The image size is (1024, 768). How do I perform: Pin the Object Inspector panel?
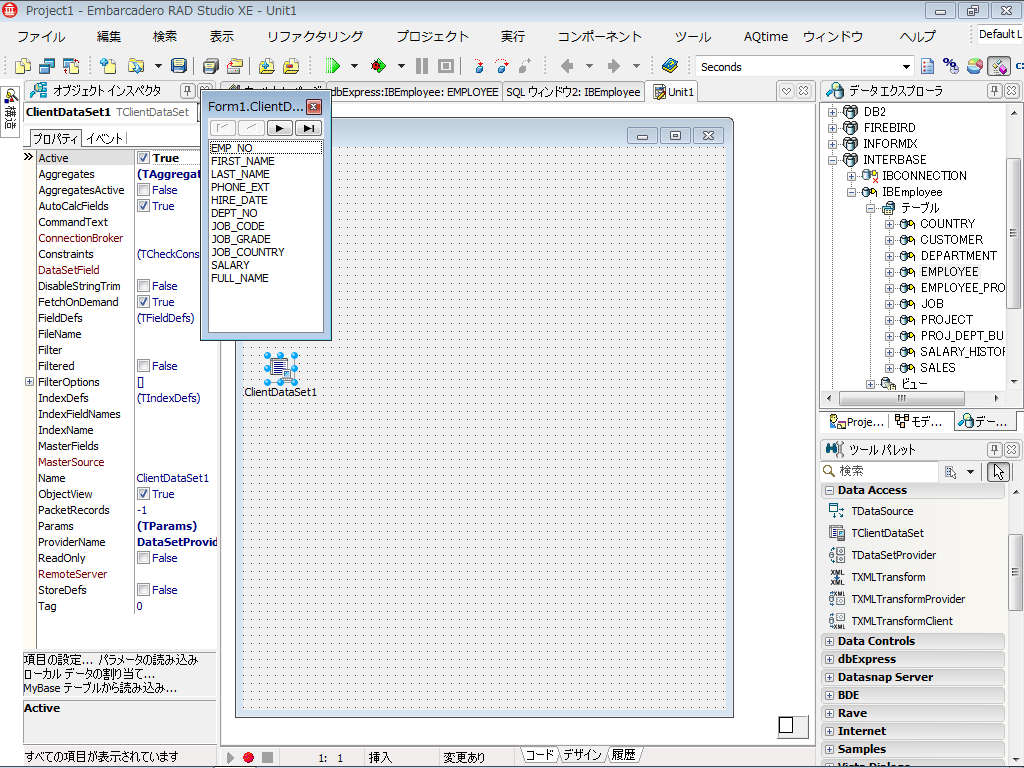click(x=187, y=91)
